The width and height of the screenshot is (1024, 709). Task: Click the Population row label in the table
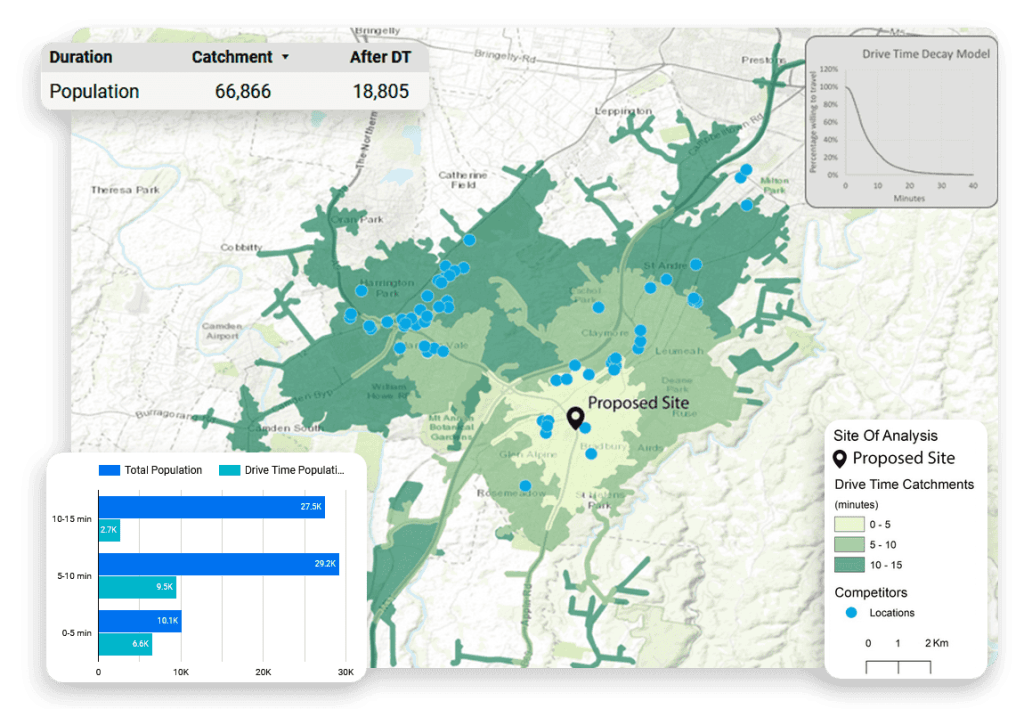pyautogui.click(x=95, y=92)
